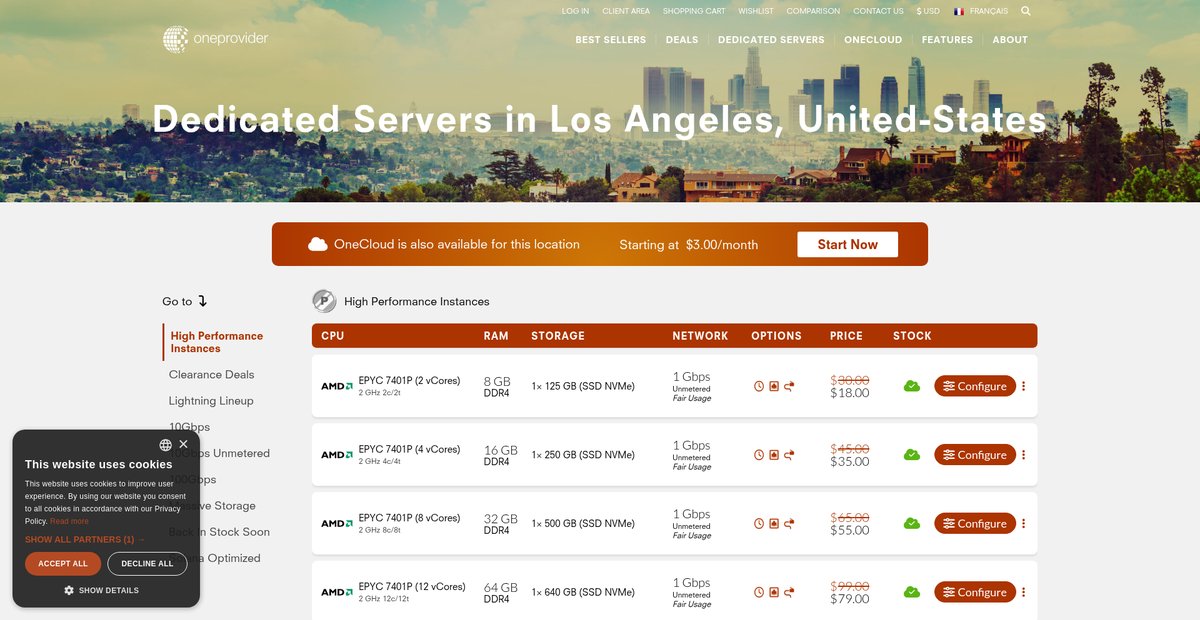Click the arrow option icon for the EPYC 4 vCores row

[x=789, y=455]
